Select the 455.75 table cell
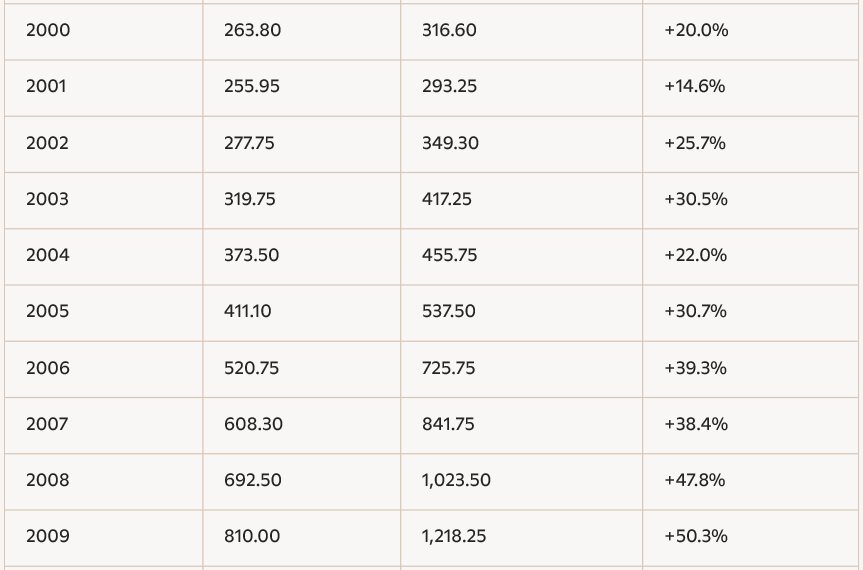863x570 pixels. point(449,255)
